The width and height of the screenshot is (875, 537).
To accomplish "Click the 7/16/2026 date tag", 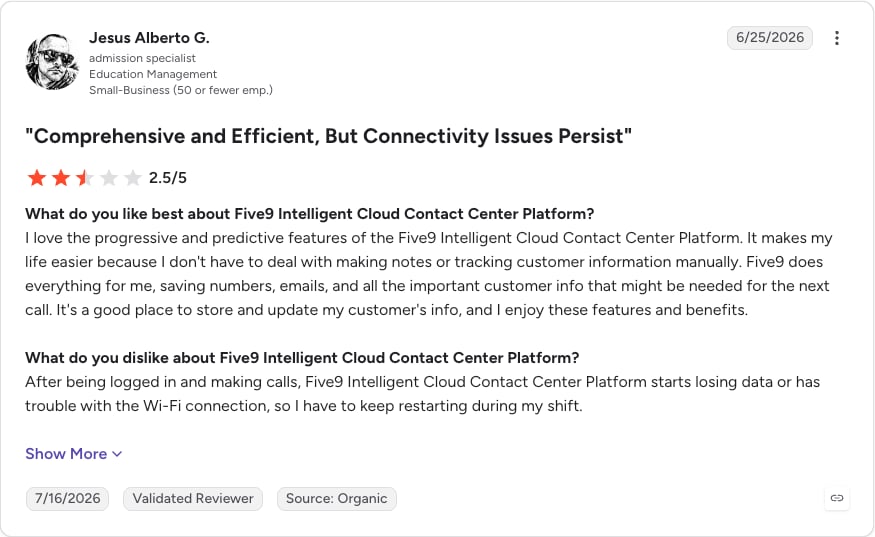I will [68, 498].
